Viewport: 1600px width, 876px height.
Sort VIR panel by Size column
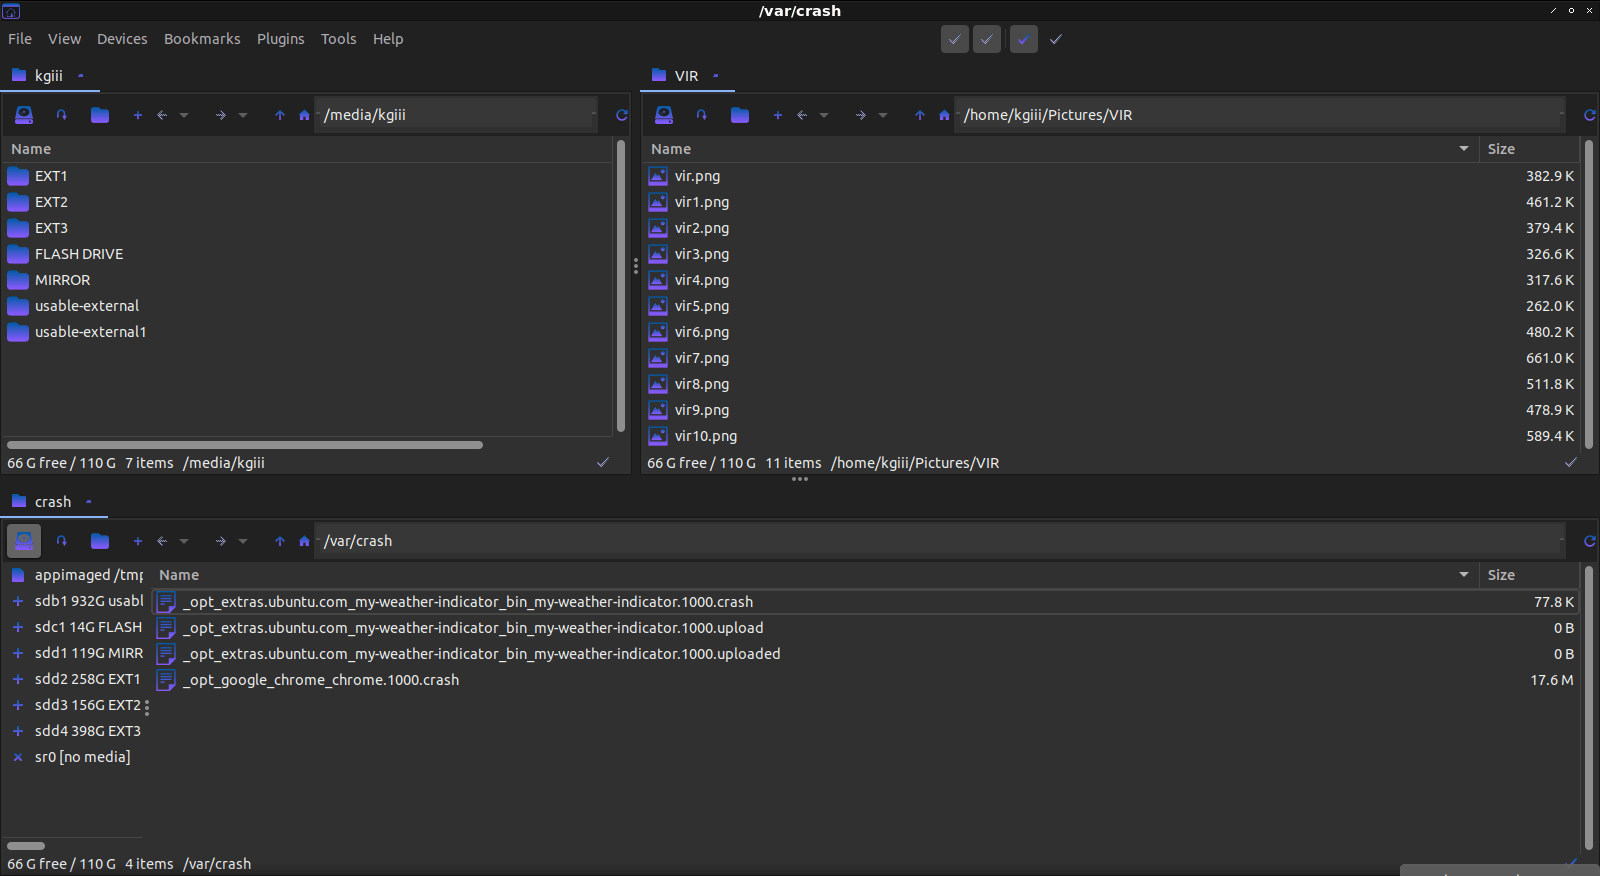[1529, 149]
